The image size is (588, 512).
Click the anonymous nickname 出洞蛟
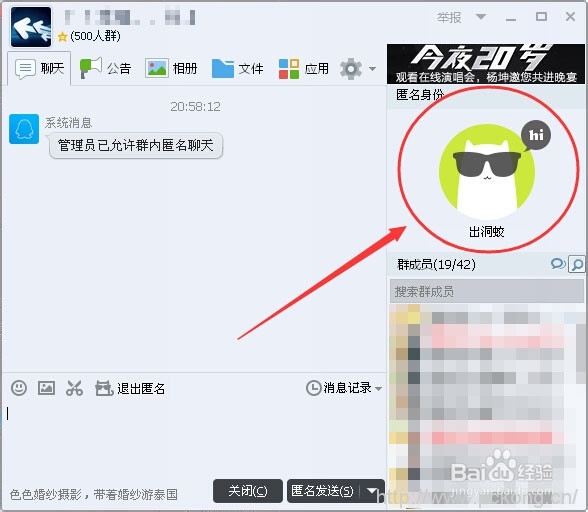[x=487, y=232]
